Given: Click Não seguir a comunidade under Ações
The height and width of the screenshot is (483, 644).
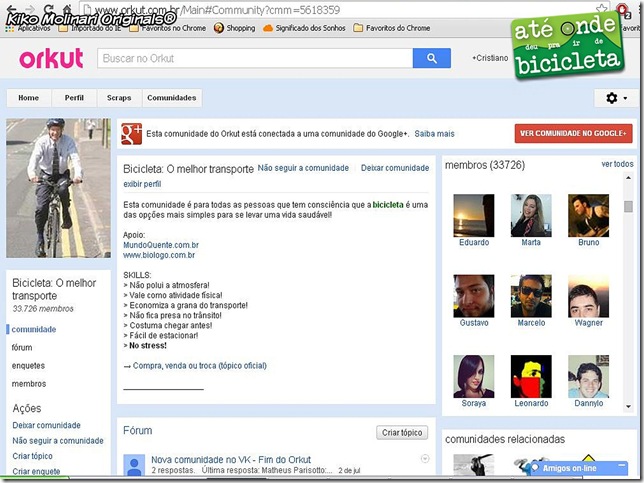Looking at the screenshot, I should [x=58, y=441].
